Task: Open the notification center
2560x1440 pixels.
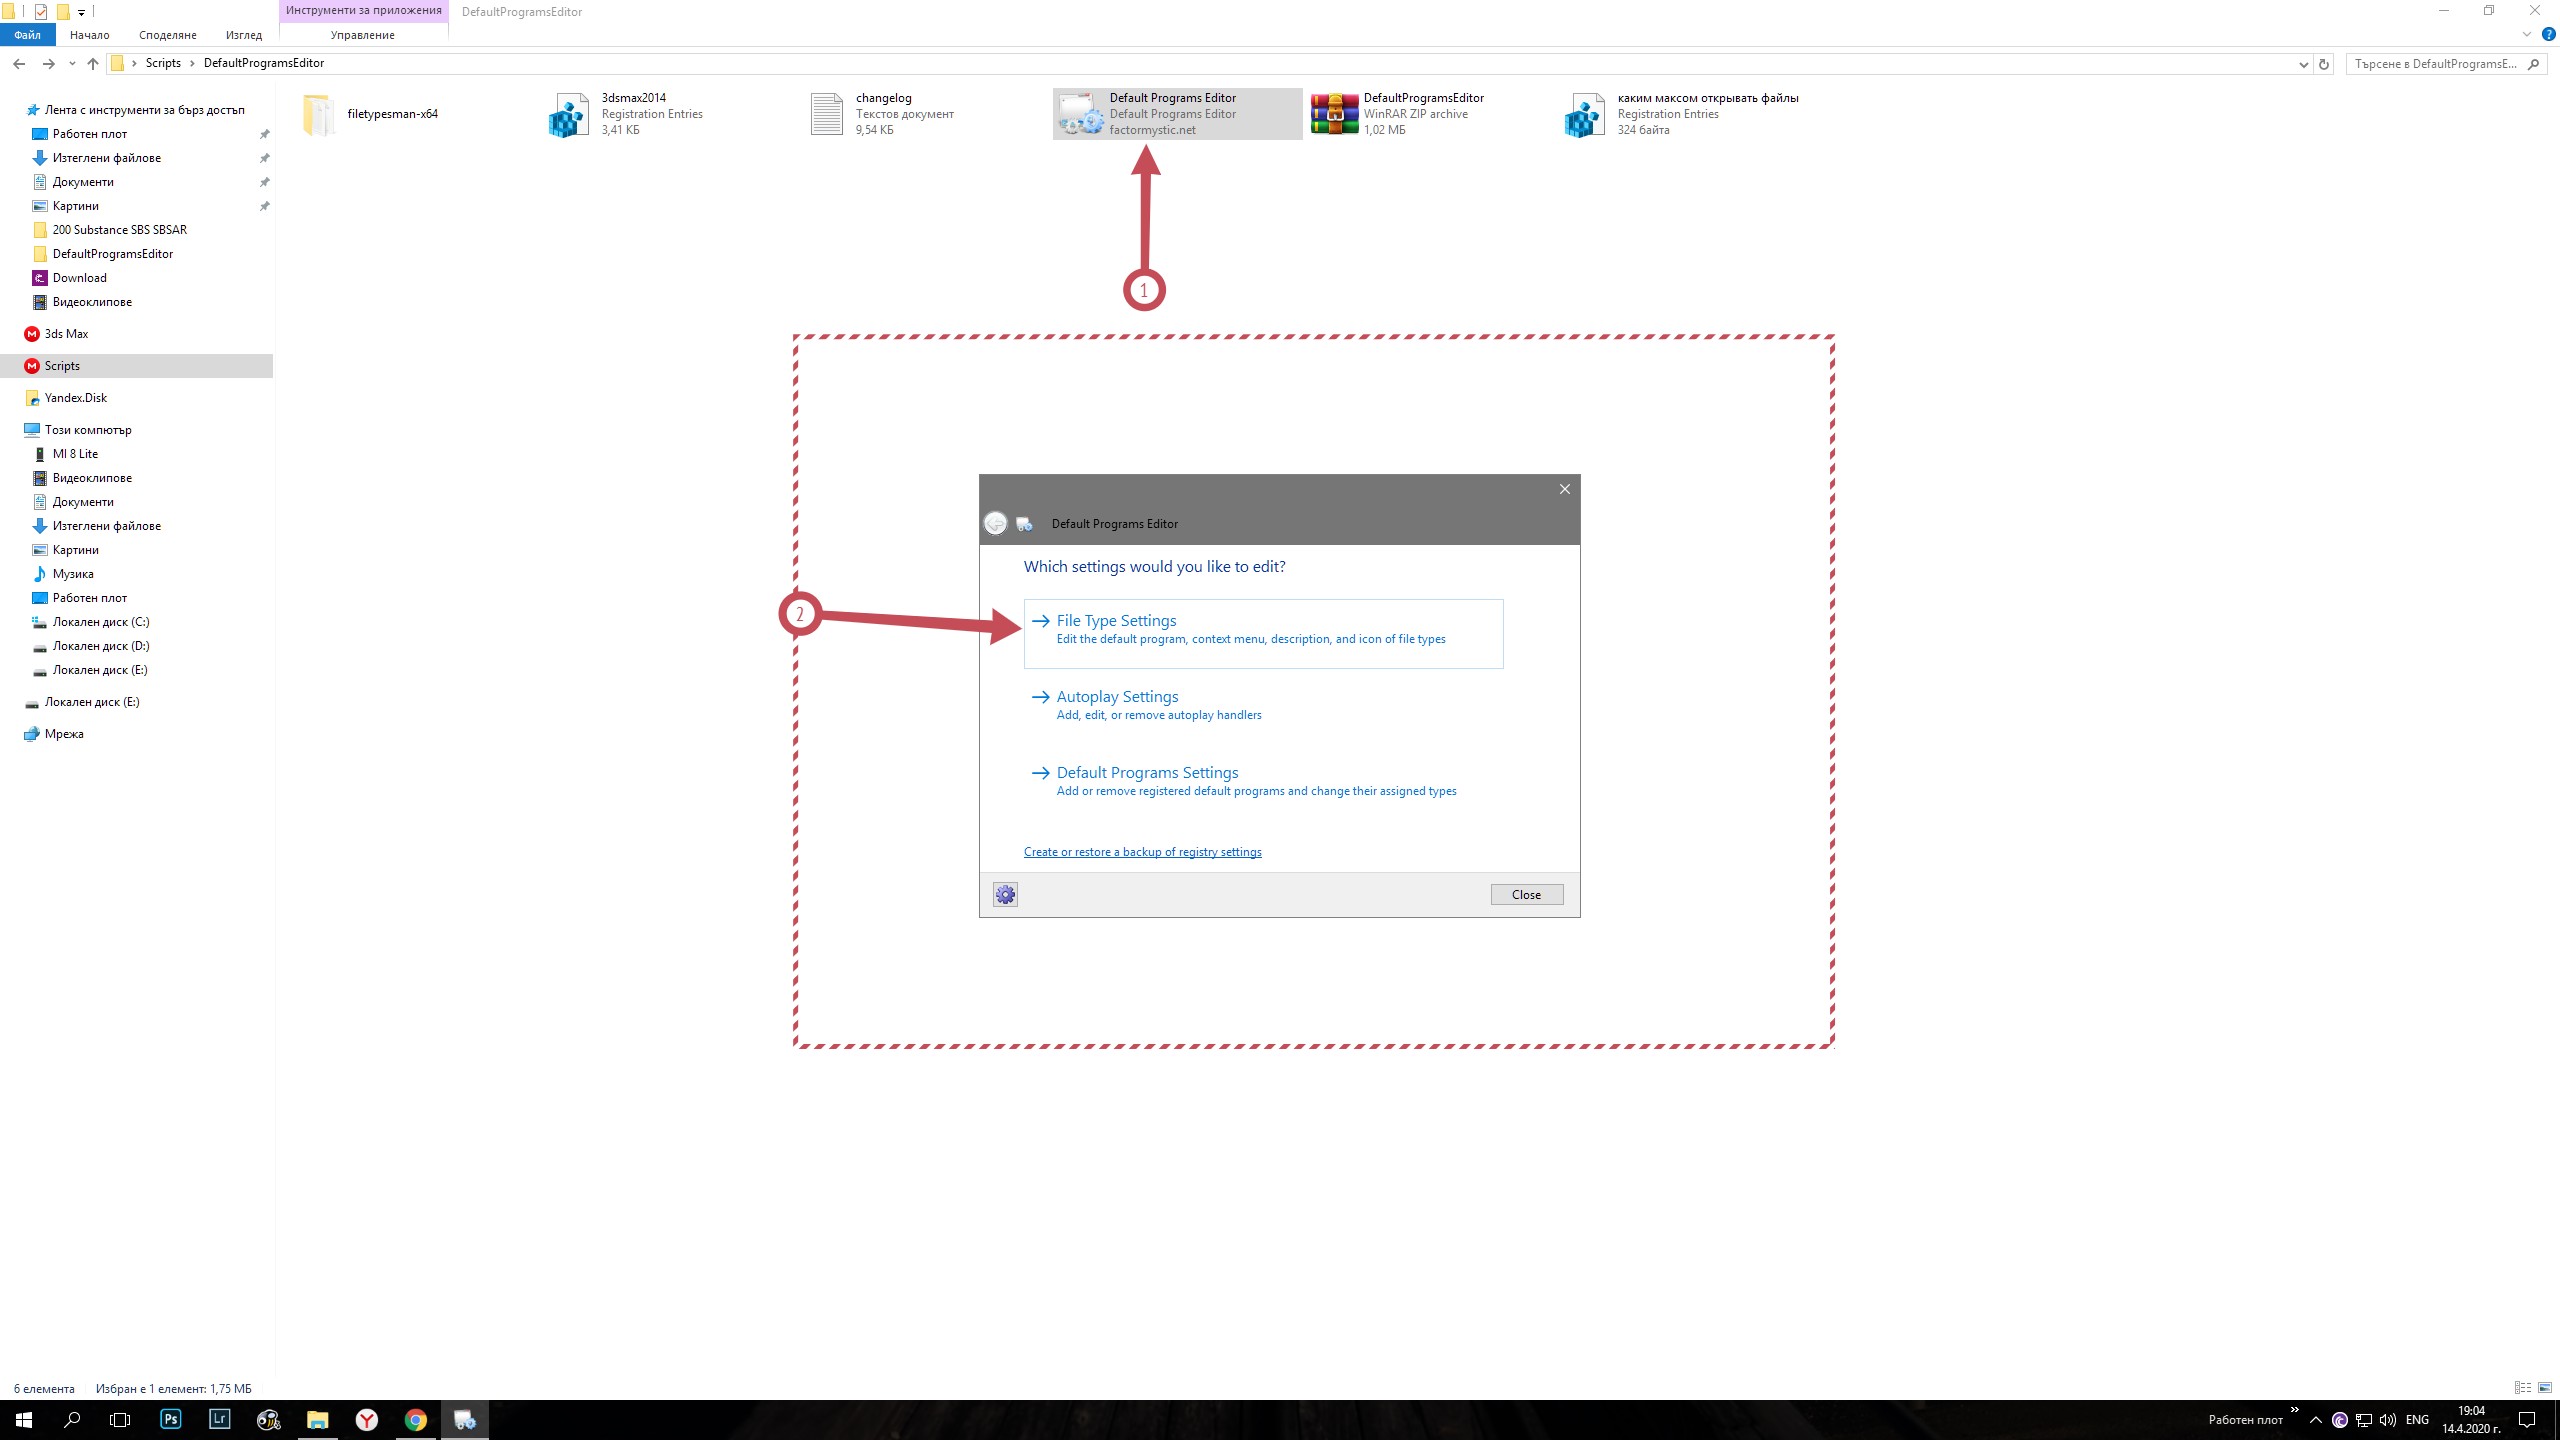Action: tap(2527, 1420)
